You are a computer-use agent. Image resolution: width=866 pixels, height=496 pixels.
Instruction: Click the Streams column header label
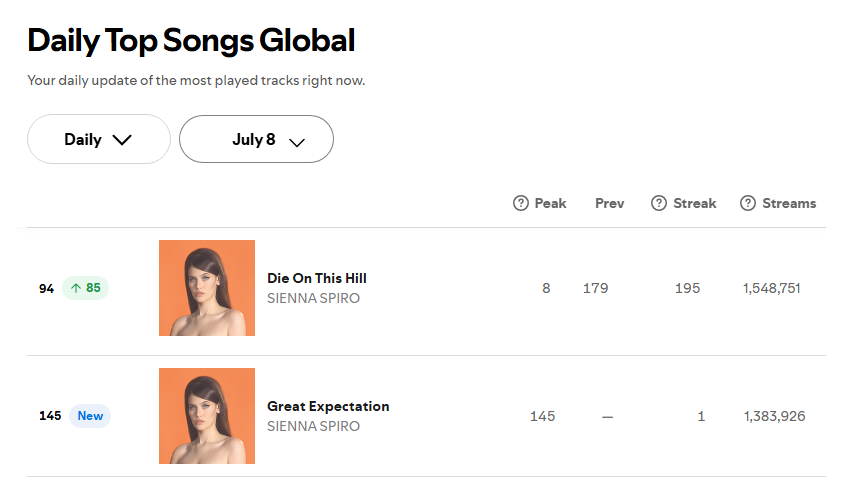click(789, 203)
